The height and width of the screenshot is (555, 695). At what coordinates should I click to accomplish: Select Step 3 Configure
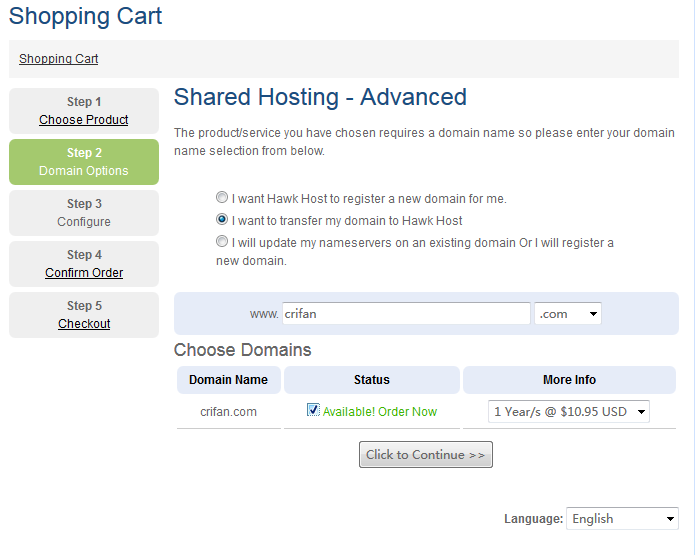[x=84, y=213]
